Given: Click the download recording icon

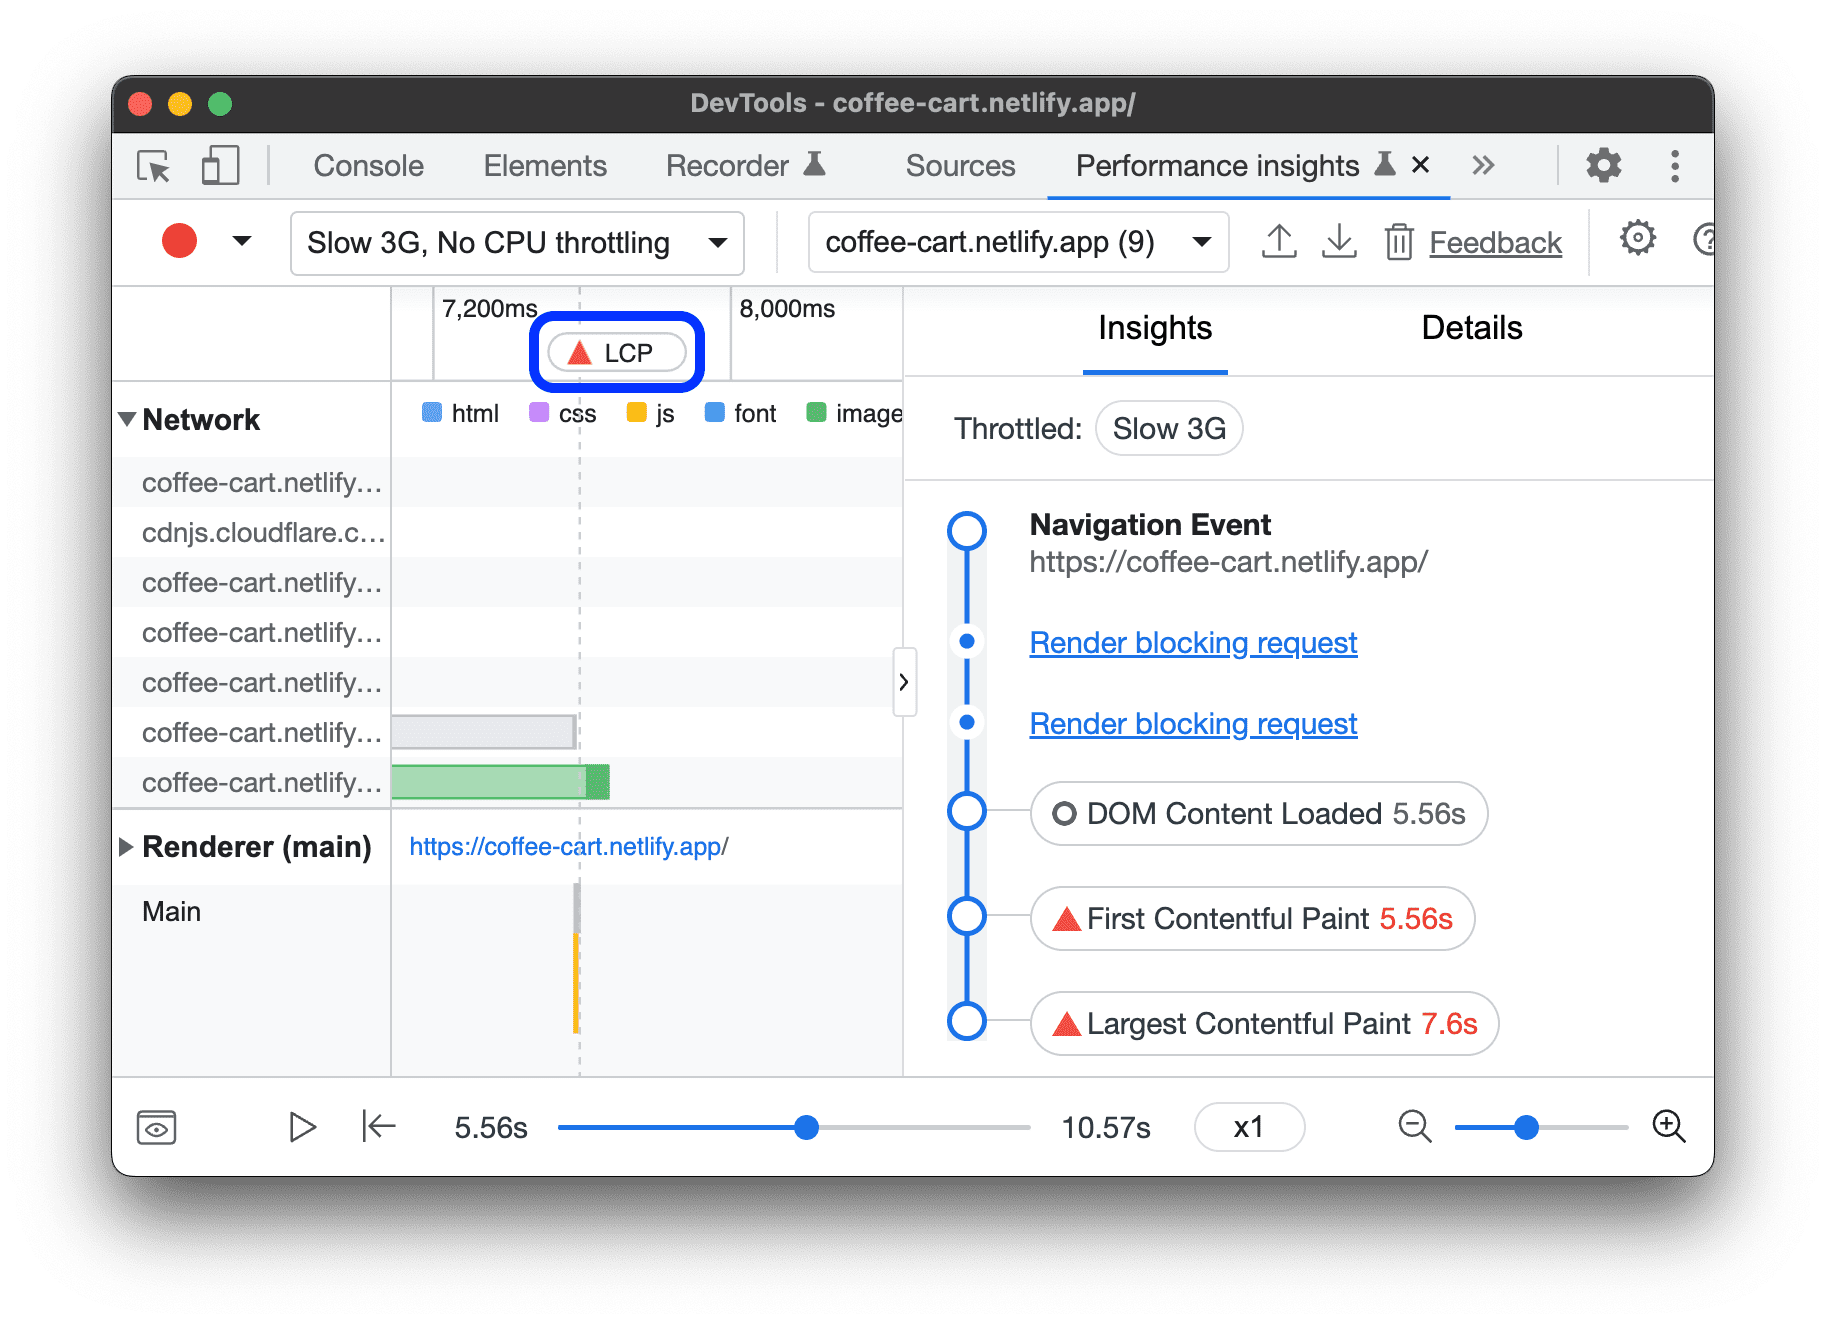Looking at the screenshot, I should pyautogui.click(x=1339, y=242).
